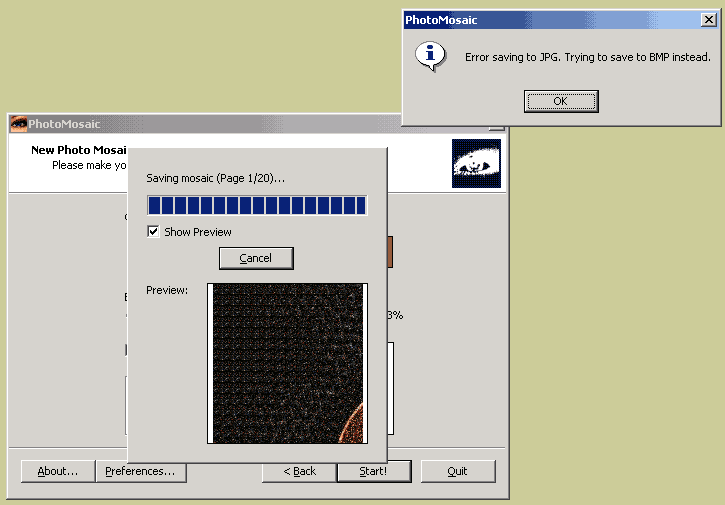Open Preferences in PhotoMosaic wizard
725x505 pixels.
(141, 471)
